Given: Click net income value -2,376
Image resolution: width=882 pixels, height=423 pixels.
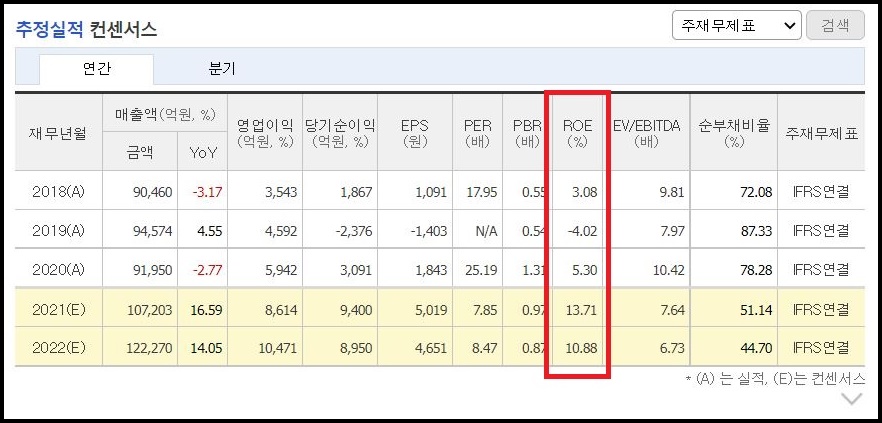Looking at the screenshot, I should tap(353, 231).
